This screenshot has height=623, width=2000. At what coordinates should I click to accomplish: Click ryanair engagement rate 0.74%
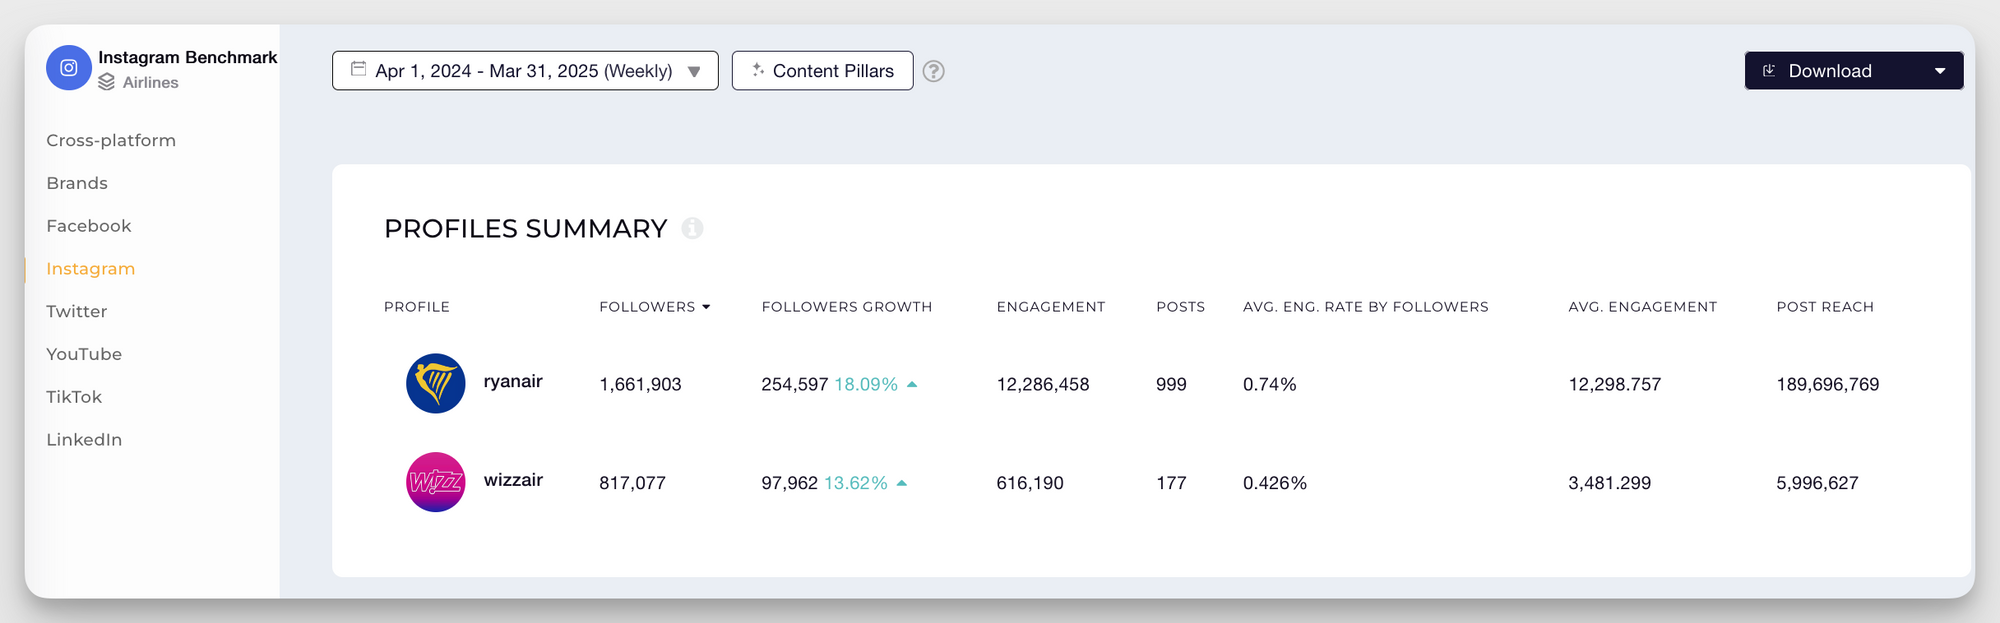pyautogui.click(x=1269, y=384)
